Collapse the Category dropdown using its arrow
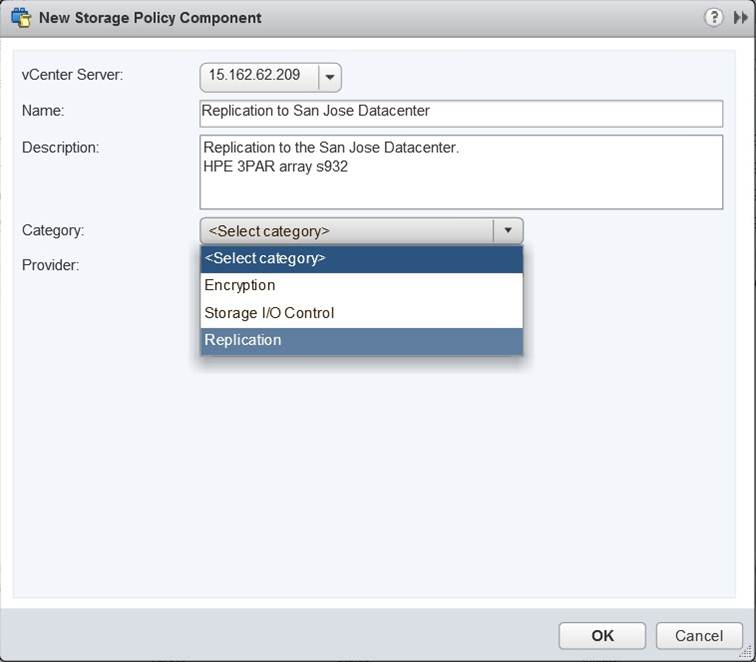Screen dimensions: 756x662 click(x=508, y=231)
